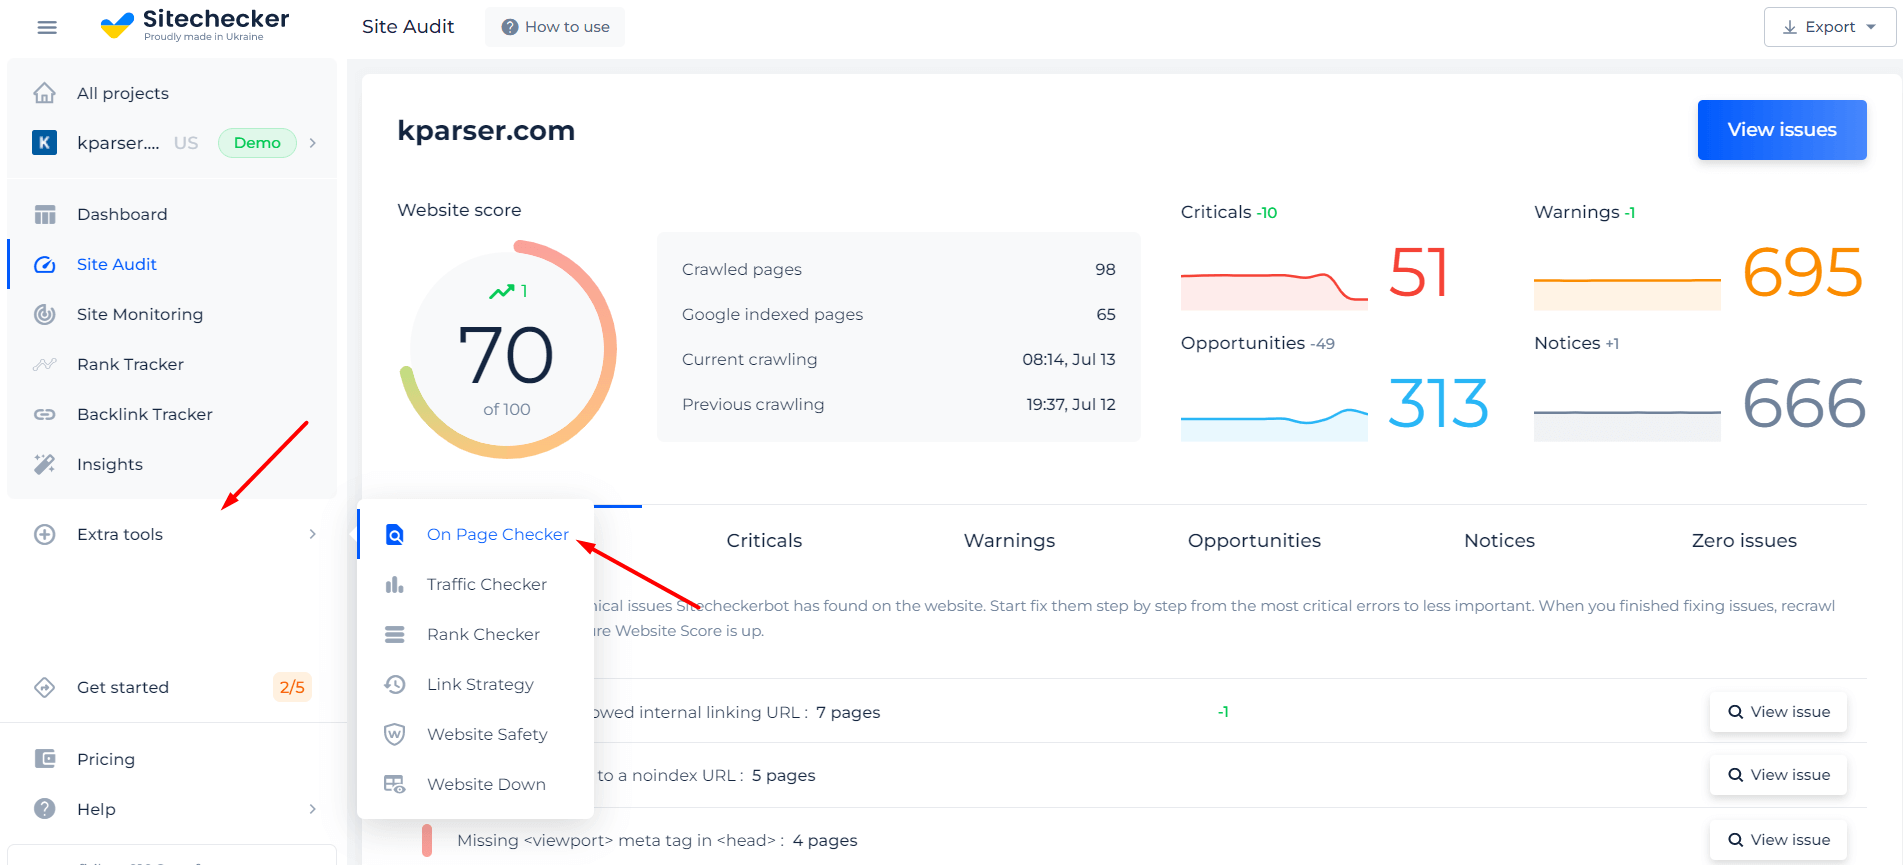This screenshot has height=865, width=1903.
Task: Switch to the Warnings tab
Action: pyautogui.click(x=1009, y=541)
